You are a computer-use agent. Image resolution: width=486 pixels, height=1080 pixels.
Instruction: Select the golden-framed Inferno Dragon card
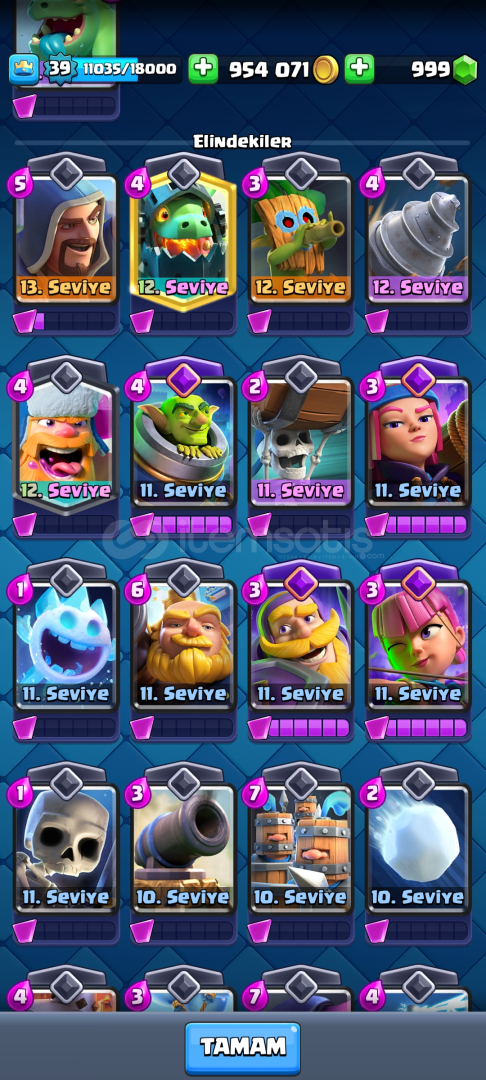pos(183,238)
